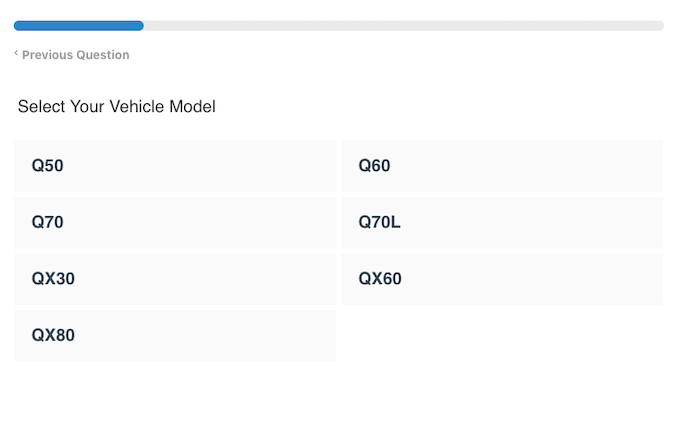This screenshot has height=430, width=700.
Task: Select the Q50 vehicle model
Action: (175, 166)
